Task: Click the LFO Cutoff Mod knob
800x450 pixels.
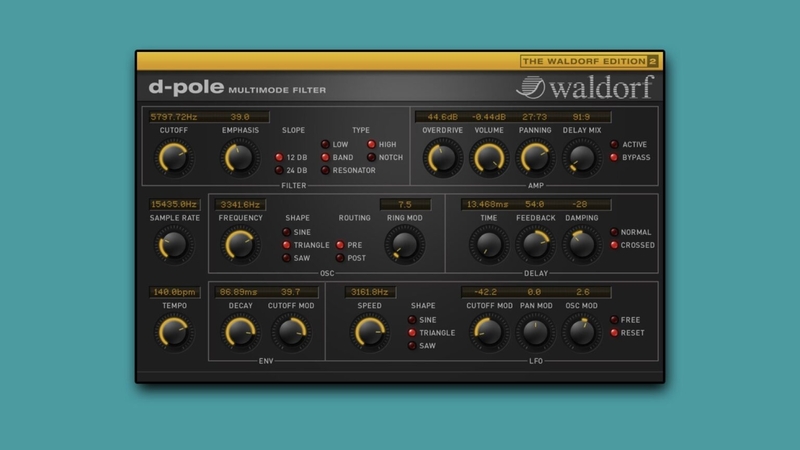Action: (x=488, y=333)
